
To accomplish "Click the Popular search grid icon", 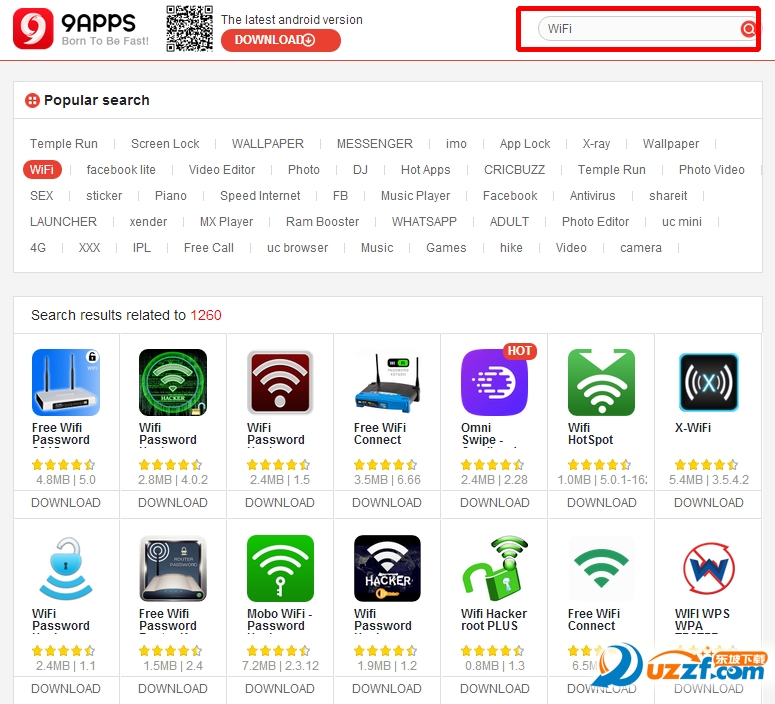I will tap(32, 100).
